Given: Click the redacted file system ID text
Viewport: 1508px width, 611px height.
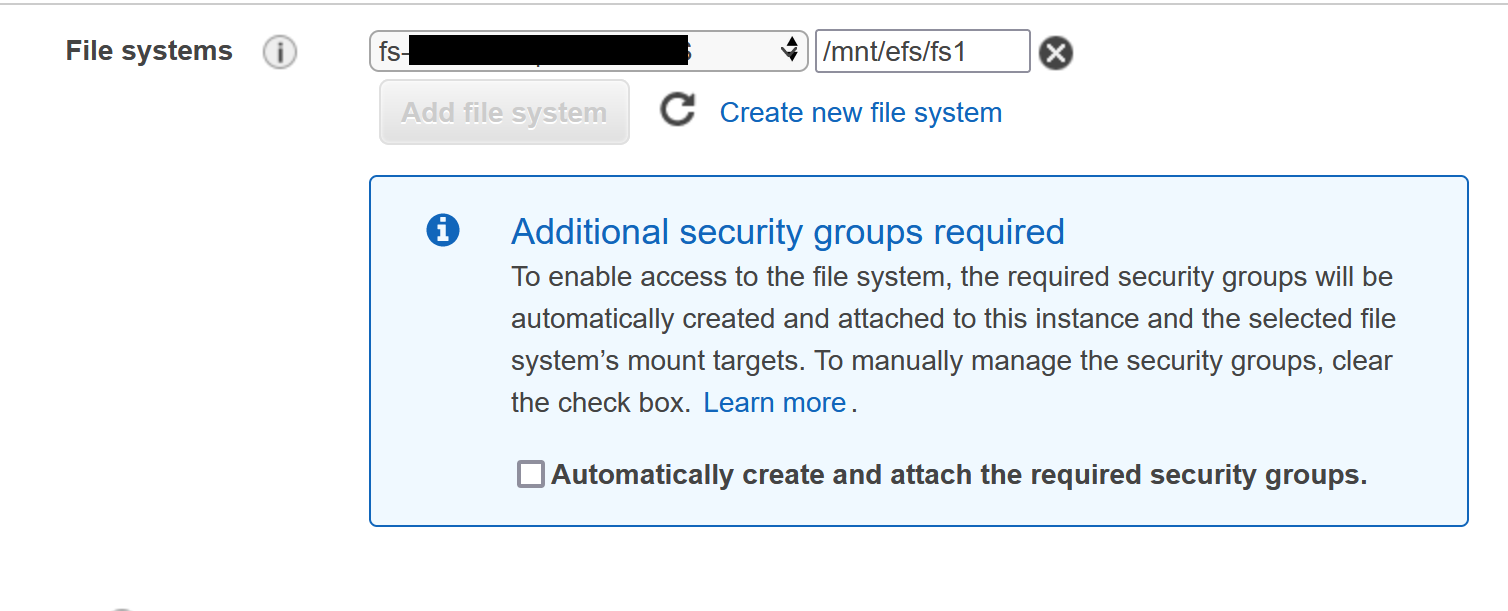Looking at the screenshot, I should point(548,51).
